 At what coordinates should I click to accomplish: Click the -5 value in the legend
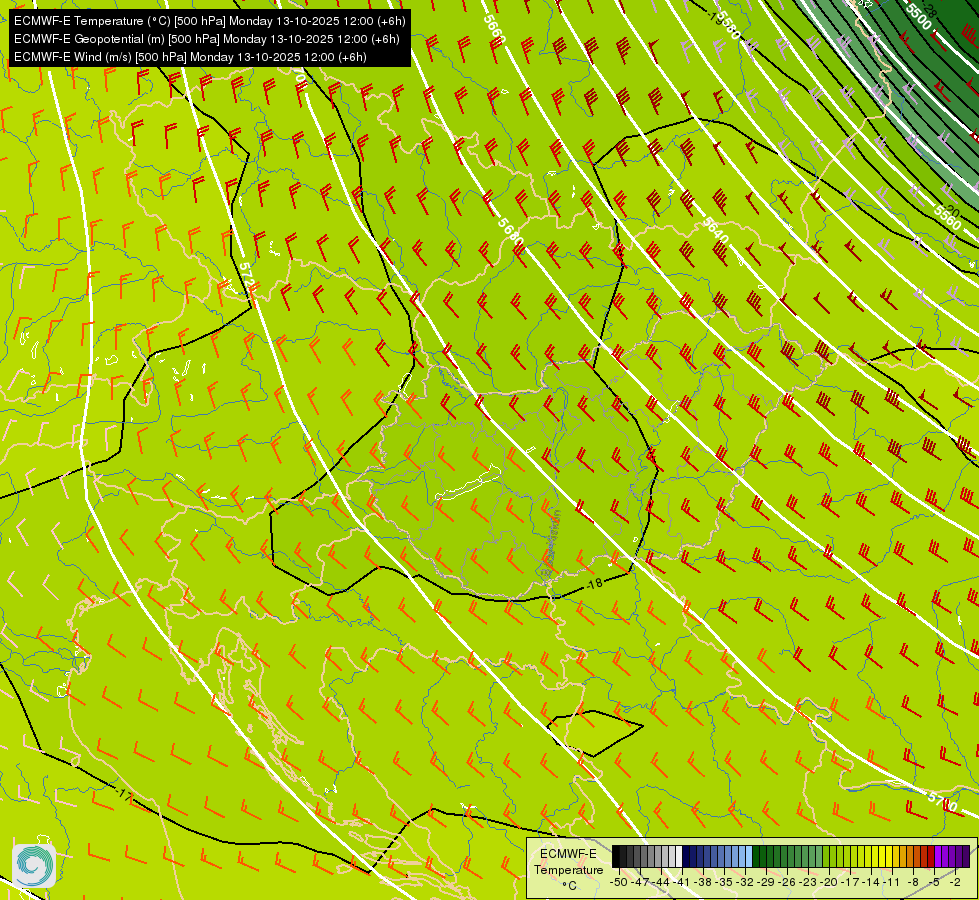coord(933,882)
